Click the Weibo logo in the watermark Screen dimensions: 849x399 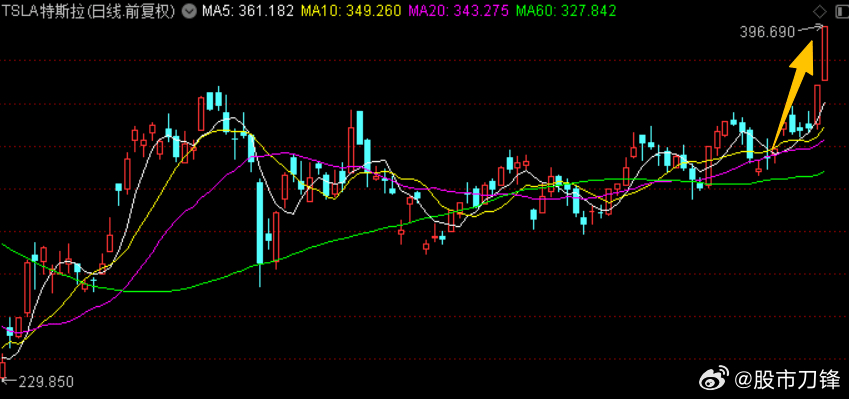[x=715, y=379]
